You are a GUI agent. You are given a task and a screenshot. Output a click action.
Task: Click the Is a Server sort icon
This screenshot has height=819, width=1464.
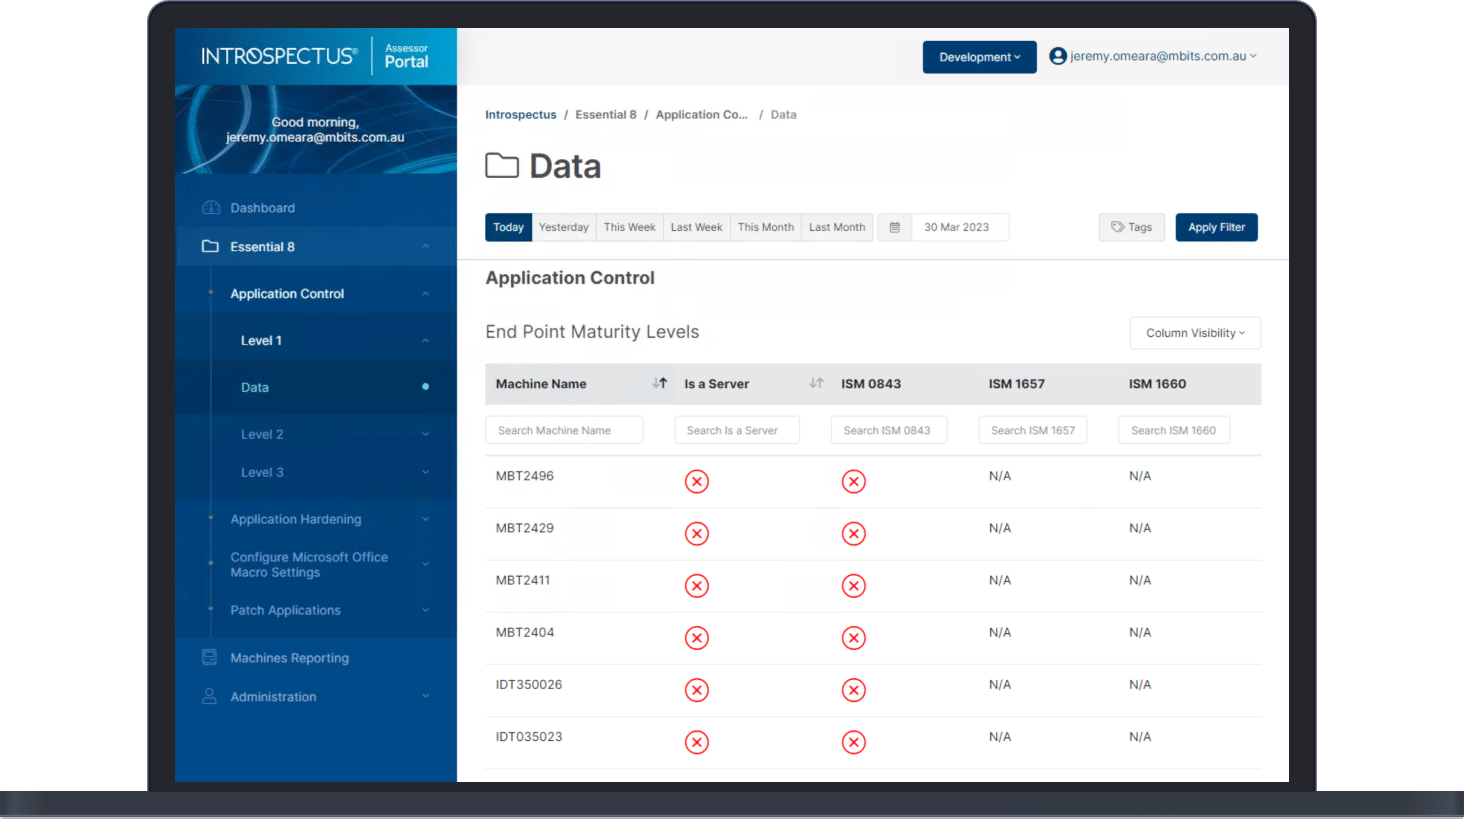coord(816,383)
